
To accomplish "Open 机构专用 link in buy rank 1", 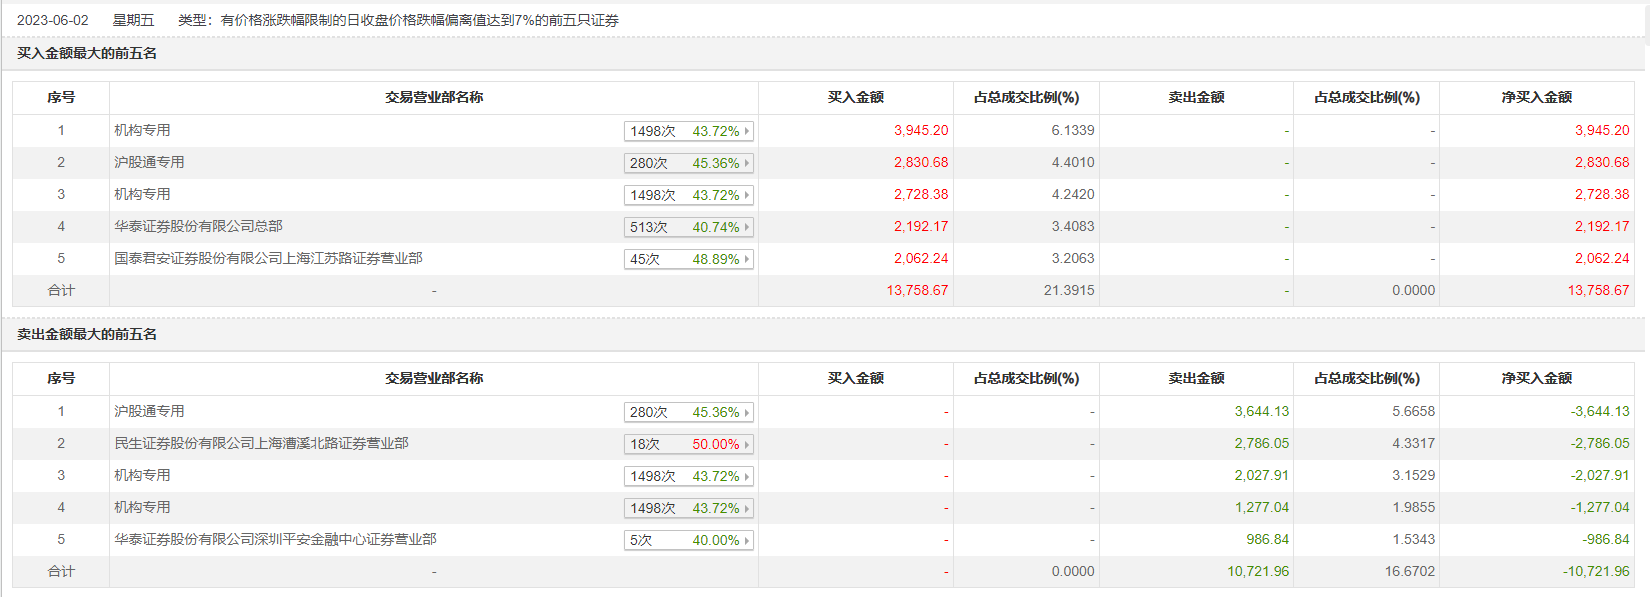I will click(x=142, y=130).
